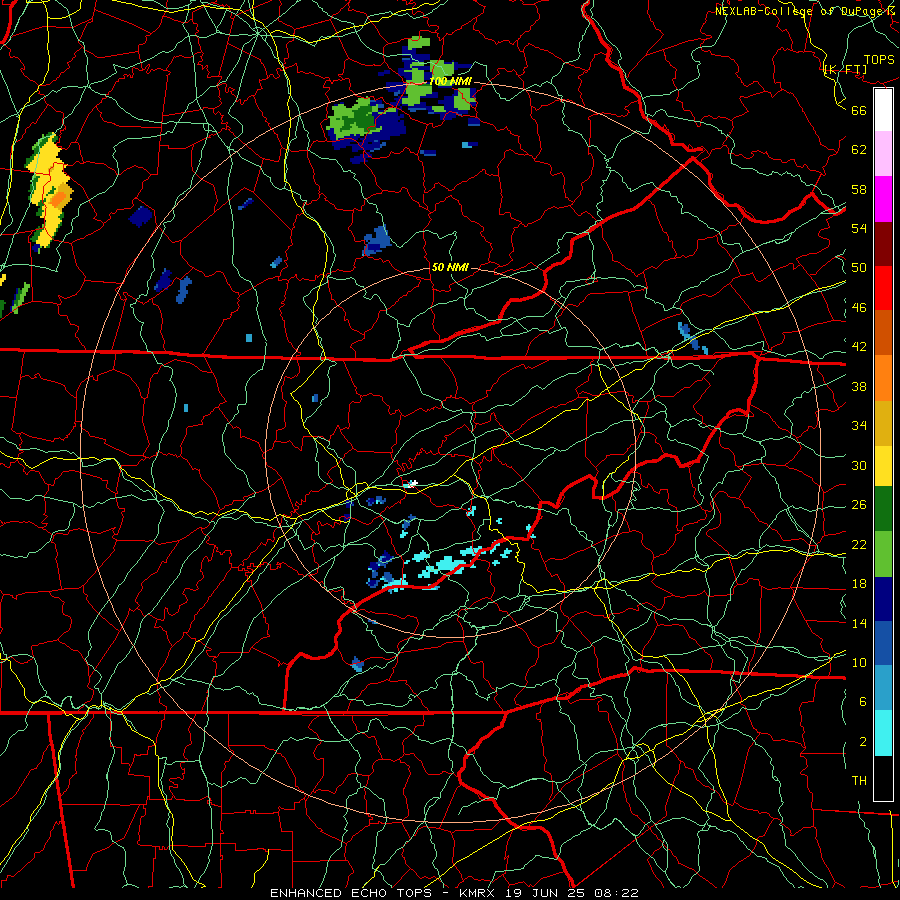Image resolution: width=900 pixels, height=900 pixels.
Task: Click the "34" scale value
Action: pyautogui.click(x=859, y=426)
